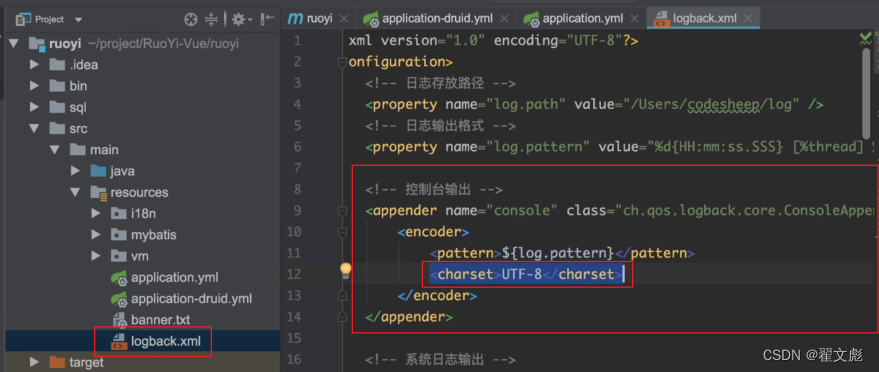Click the yellow intention light bulb icon
The image size is (879, 372).
[346, 270]
